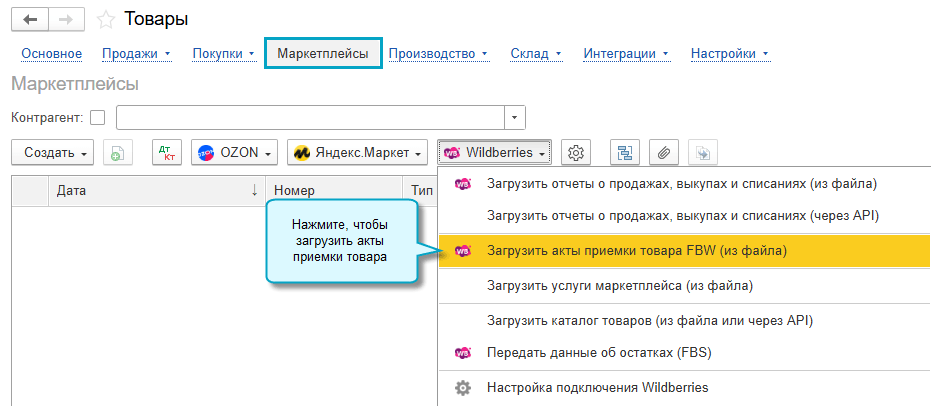Click the document structure icon
Viewport: 931px width, 406px height.
click(x=625, y=153)
